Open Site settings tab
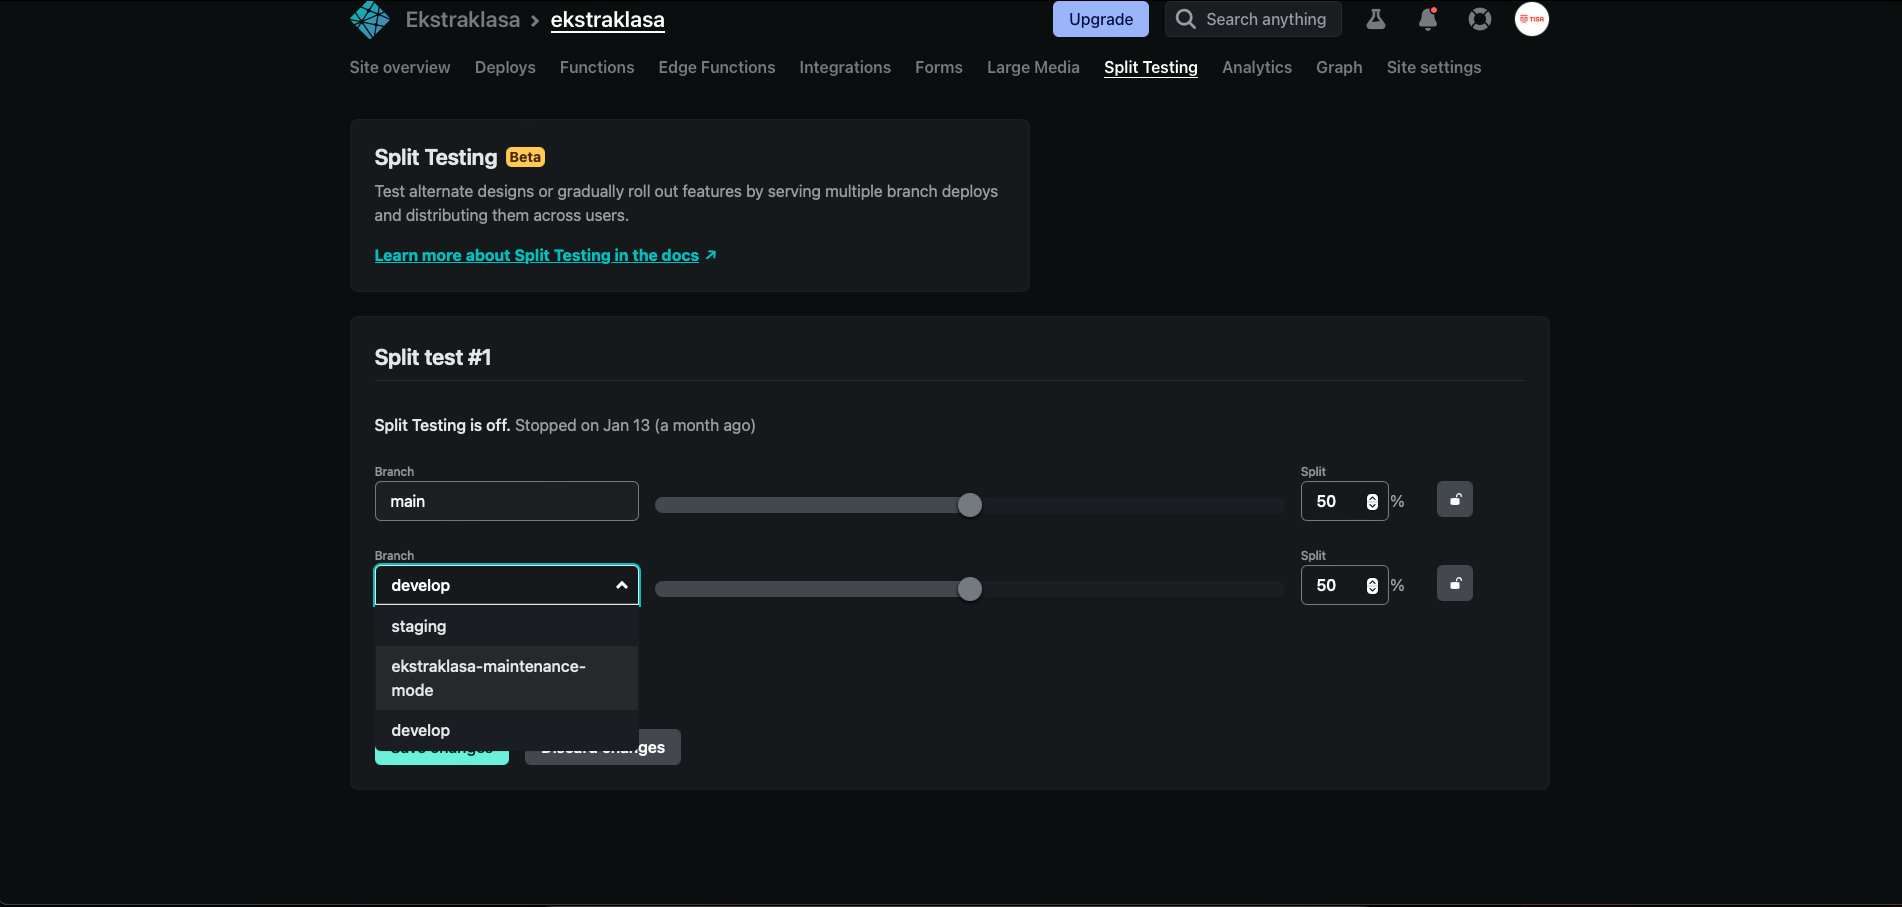 (1434, 67)
